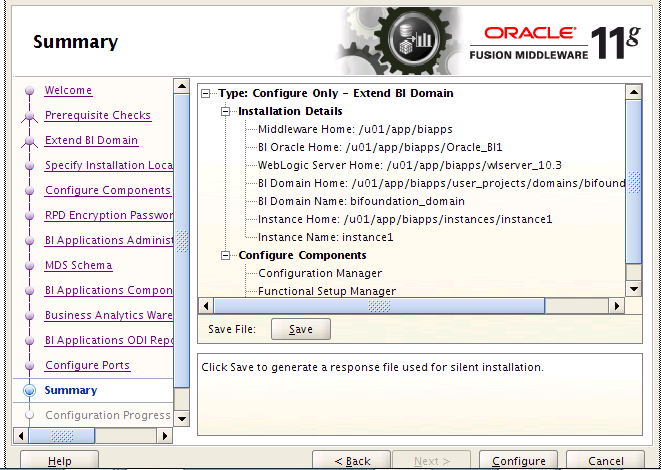Click the Summary step bullet icon
Screen dimensions: 661x470
(x=30, y=391)
